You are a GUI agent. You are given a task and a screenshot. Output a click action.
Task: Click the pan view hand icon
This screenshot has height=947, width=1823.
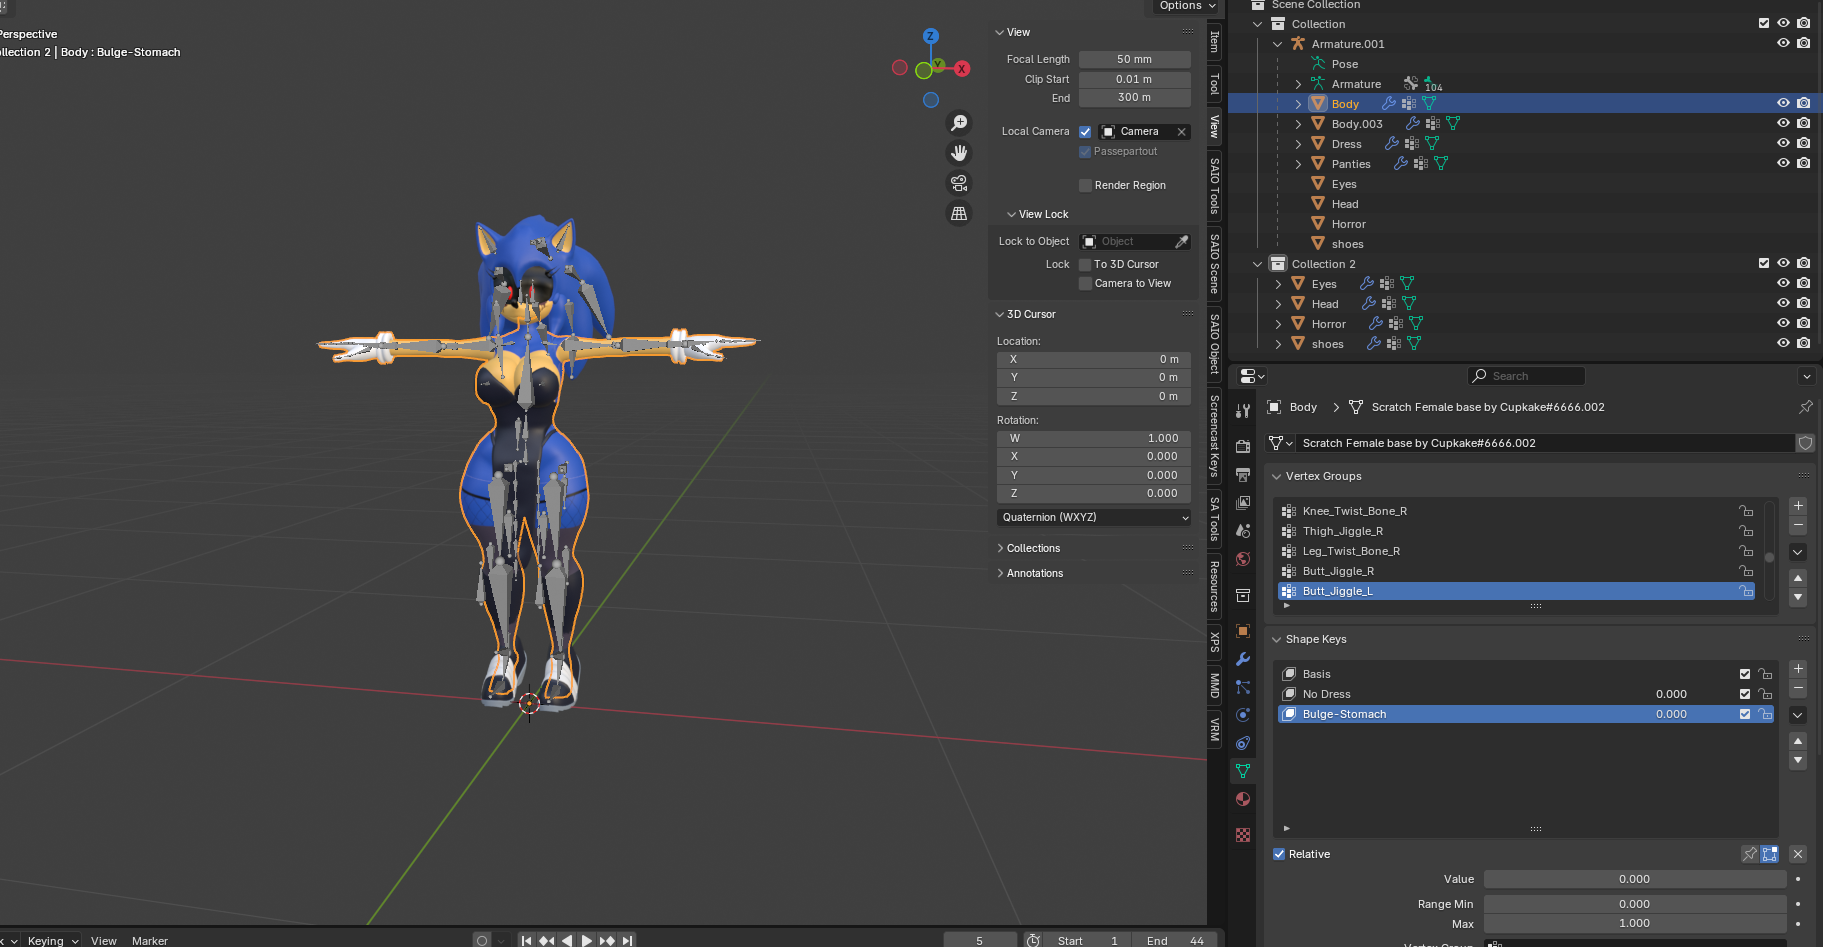[959, 153]
